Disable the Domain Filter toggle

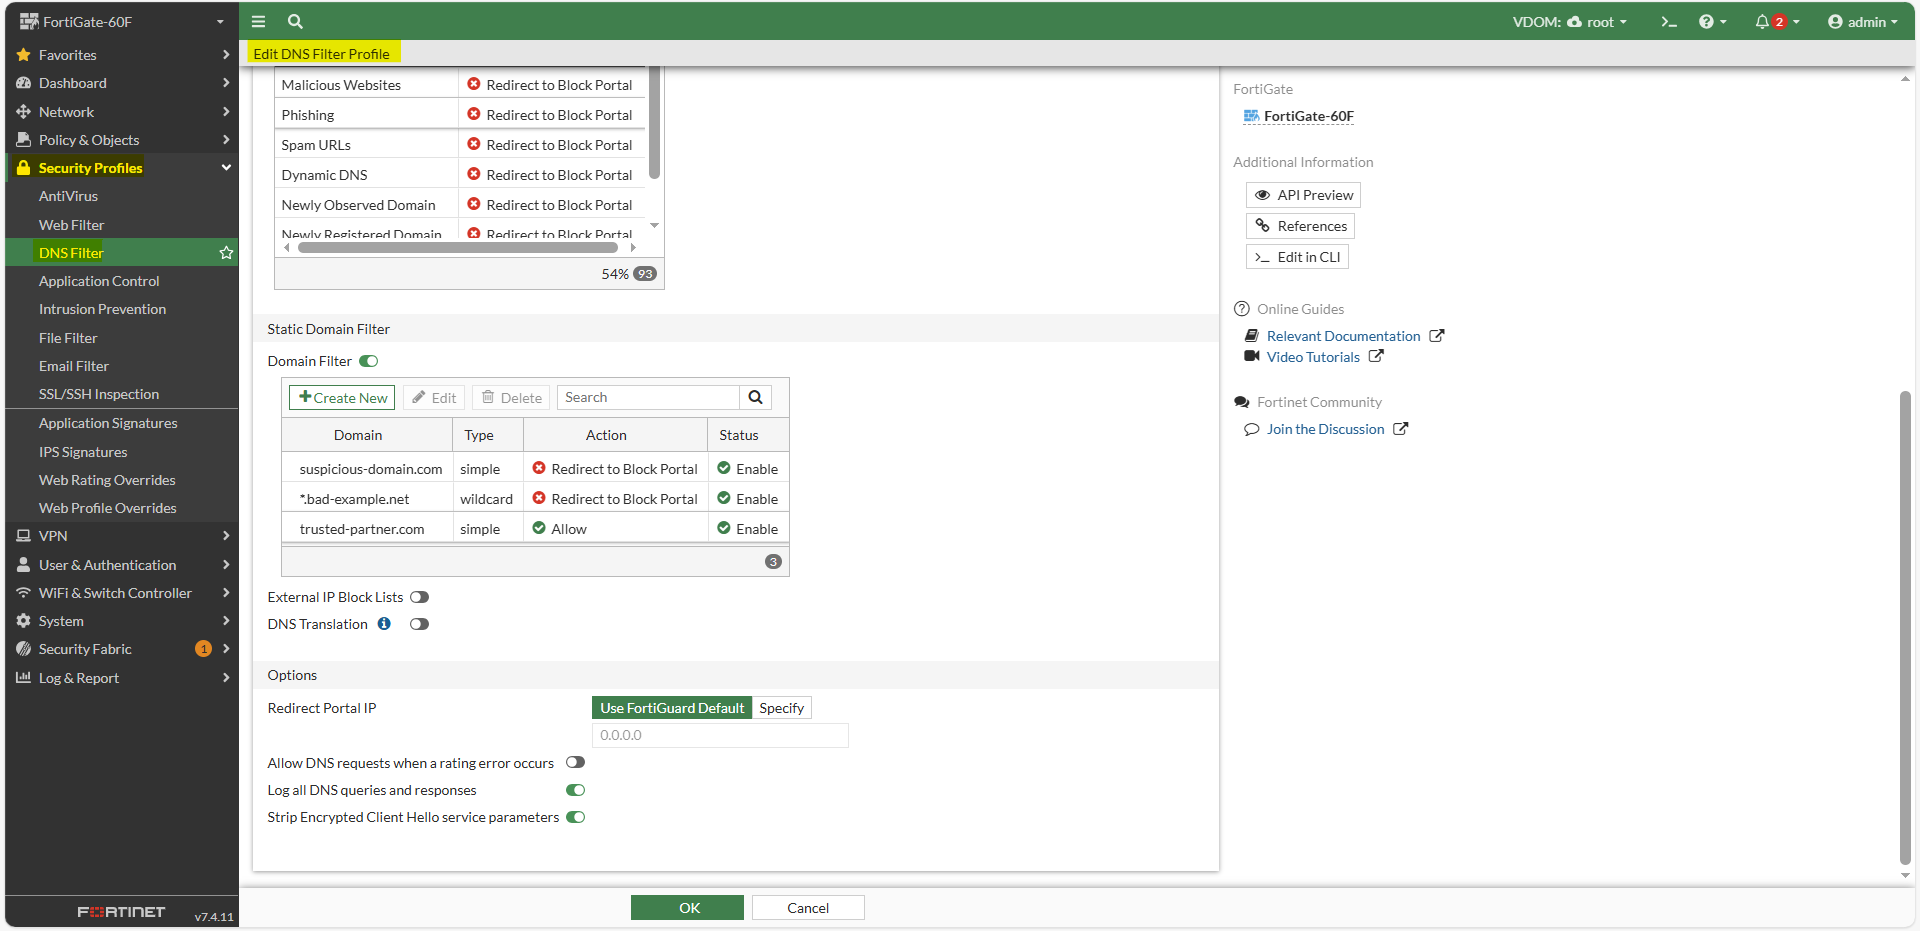pos(369,361)
